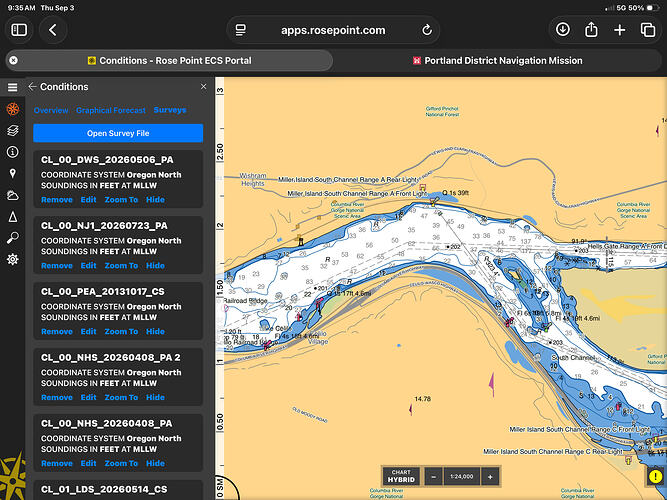Zoom To the CL_00_DWS_20260506_PA survey
This screenshot has width=667, height=500.
pyautogui.click(x=121, y=200)
